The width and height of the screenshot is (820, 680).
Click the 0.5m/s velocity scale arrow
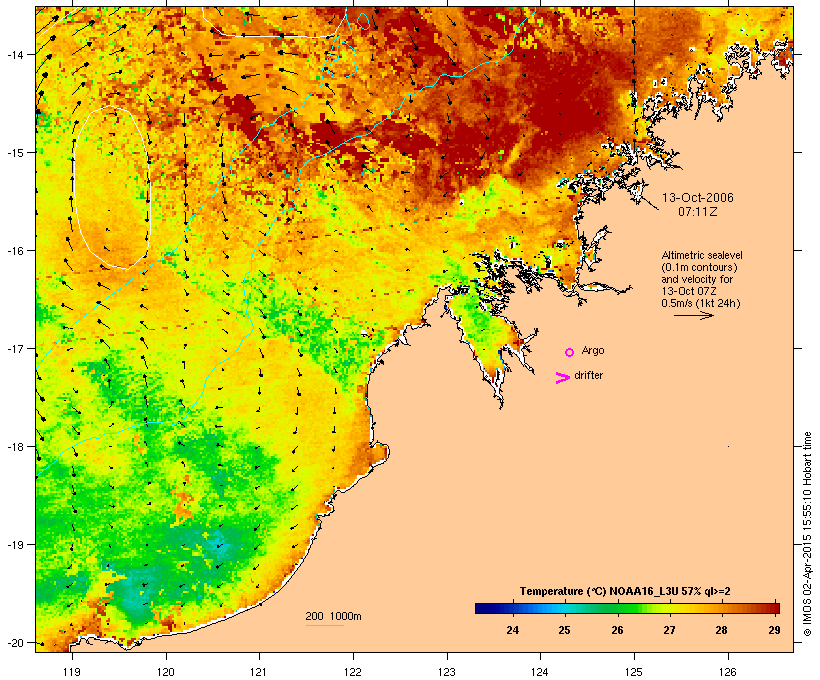click(x=693, y=315)
